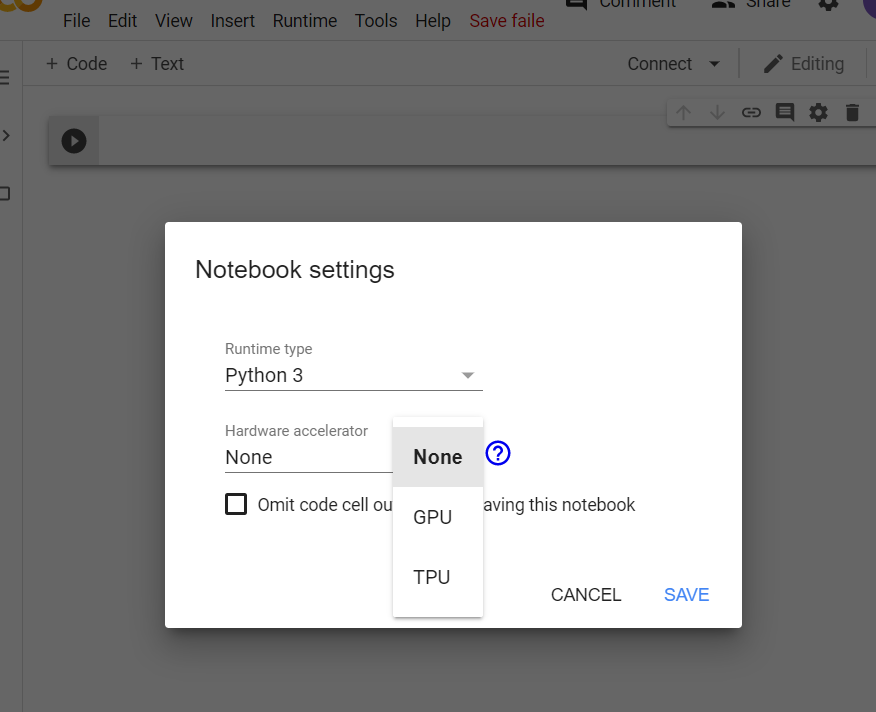Image resolution: width=876 pixels, height=712 pixels.
Task: Open cell settings gear in cell toolbar
Action: (x=818, y=113)
